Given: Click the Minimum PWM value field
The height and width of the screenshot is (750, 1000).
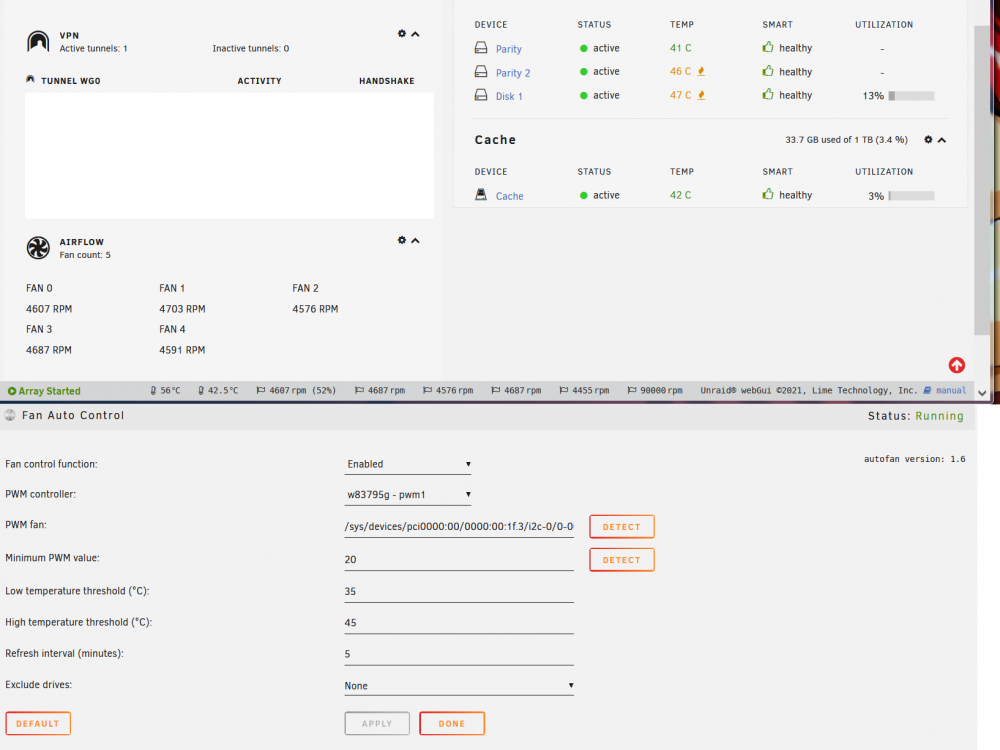Looking at the screenshot, I should pos(459,559).
